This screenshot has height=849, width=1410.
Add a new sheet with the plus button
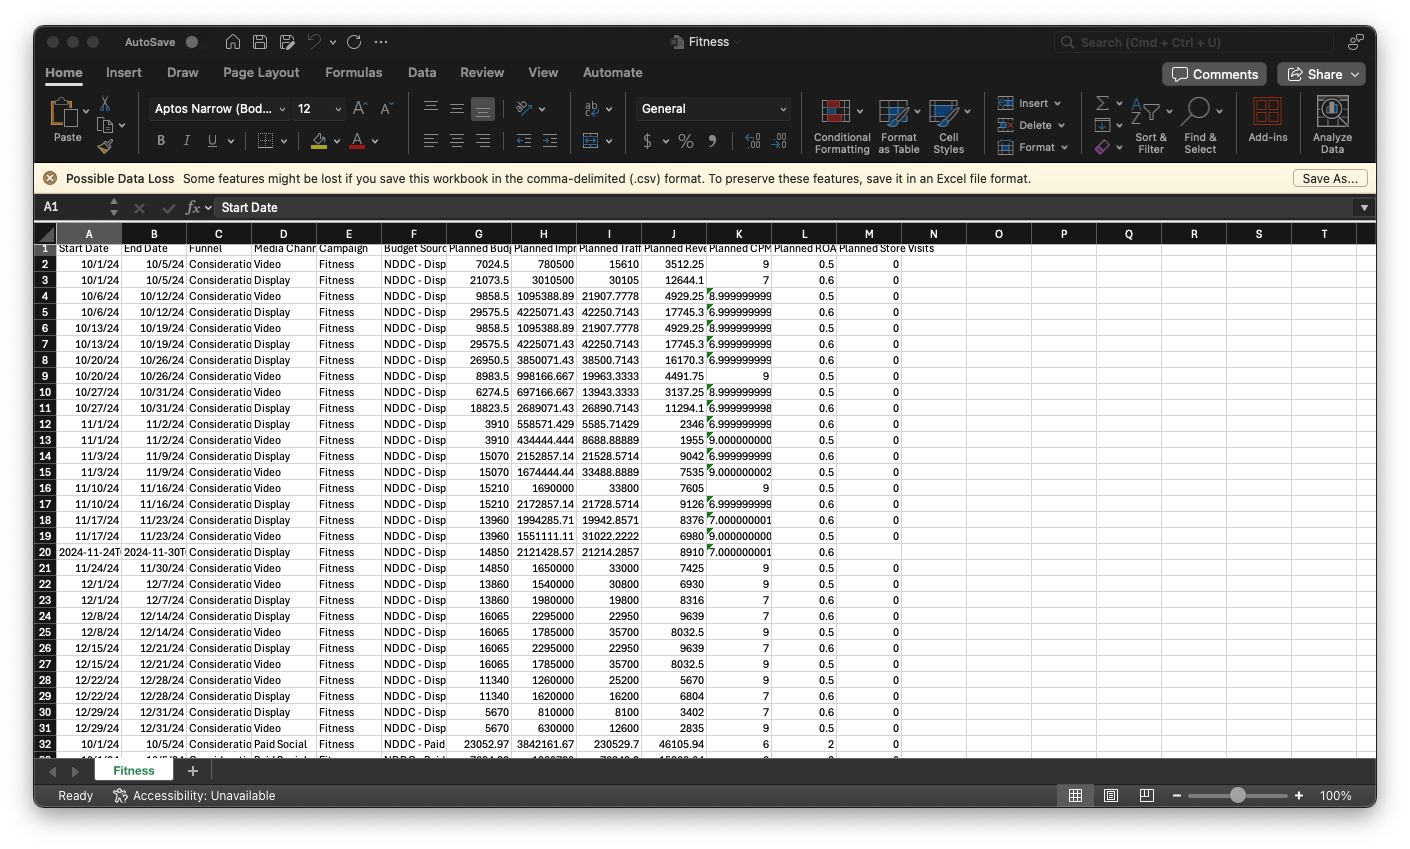(193, 771)
